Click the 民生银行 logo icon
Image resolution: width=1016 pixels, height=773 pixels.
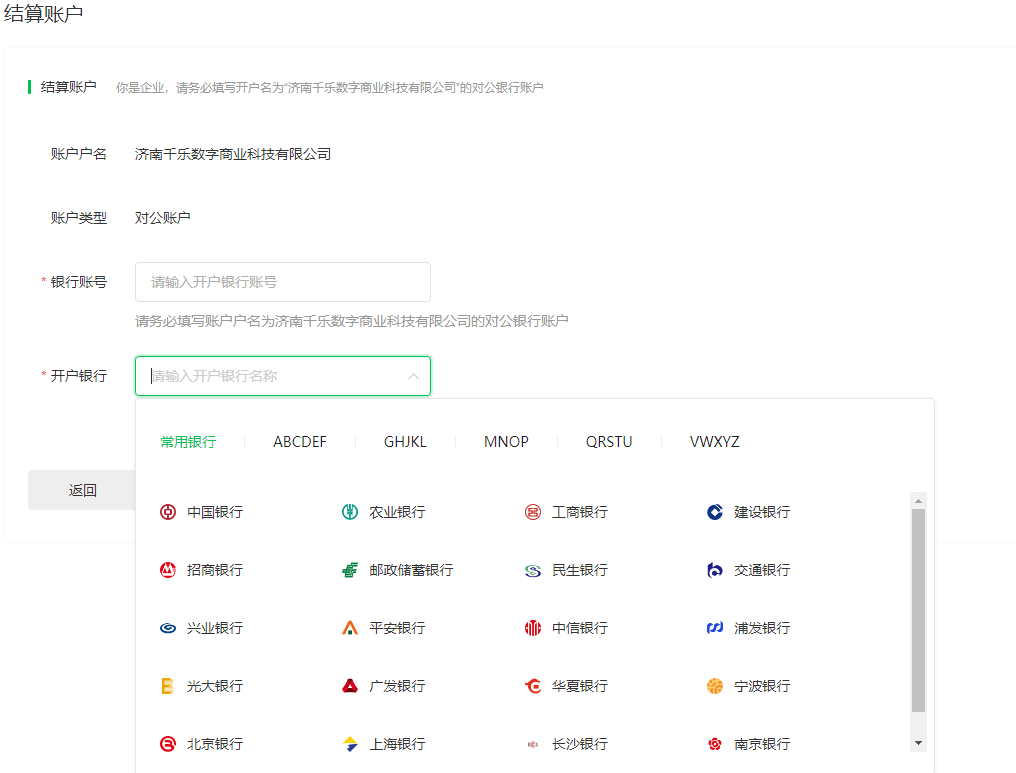(x=533, y=570)
